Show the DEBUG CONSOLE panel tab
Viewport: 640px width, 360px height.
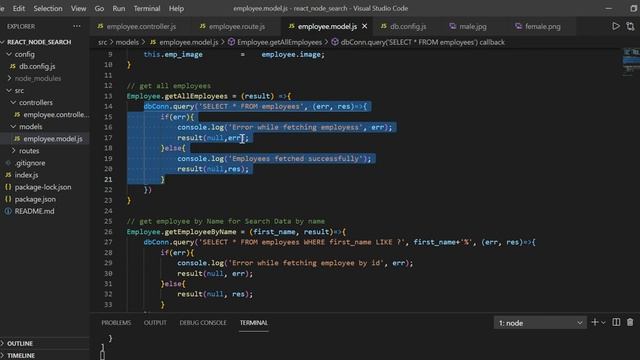tap(203, 322)
